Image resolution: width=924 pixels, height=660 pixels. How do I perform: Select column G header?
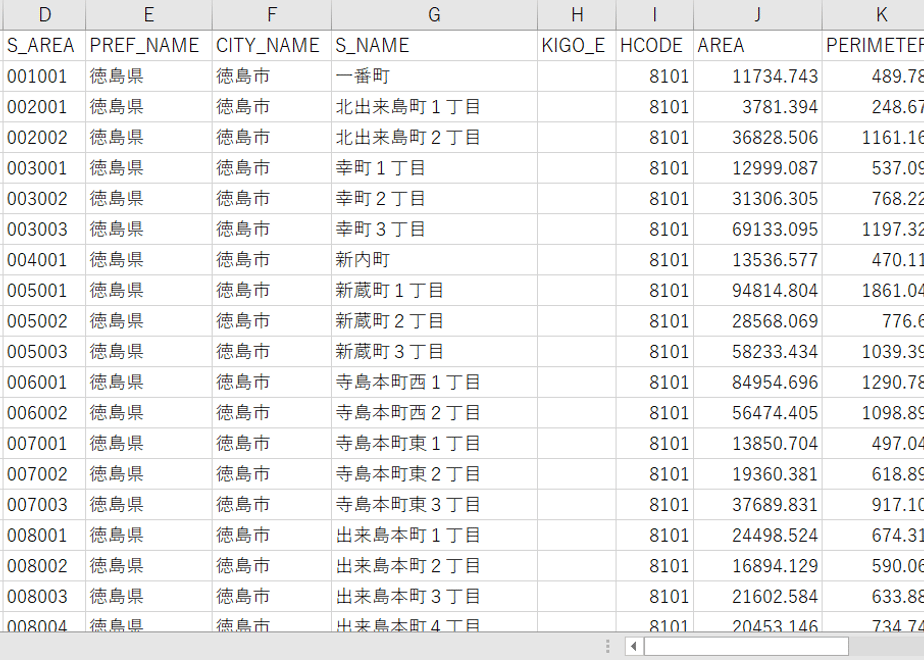coord(434,15)
